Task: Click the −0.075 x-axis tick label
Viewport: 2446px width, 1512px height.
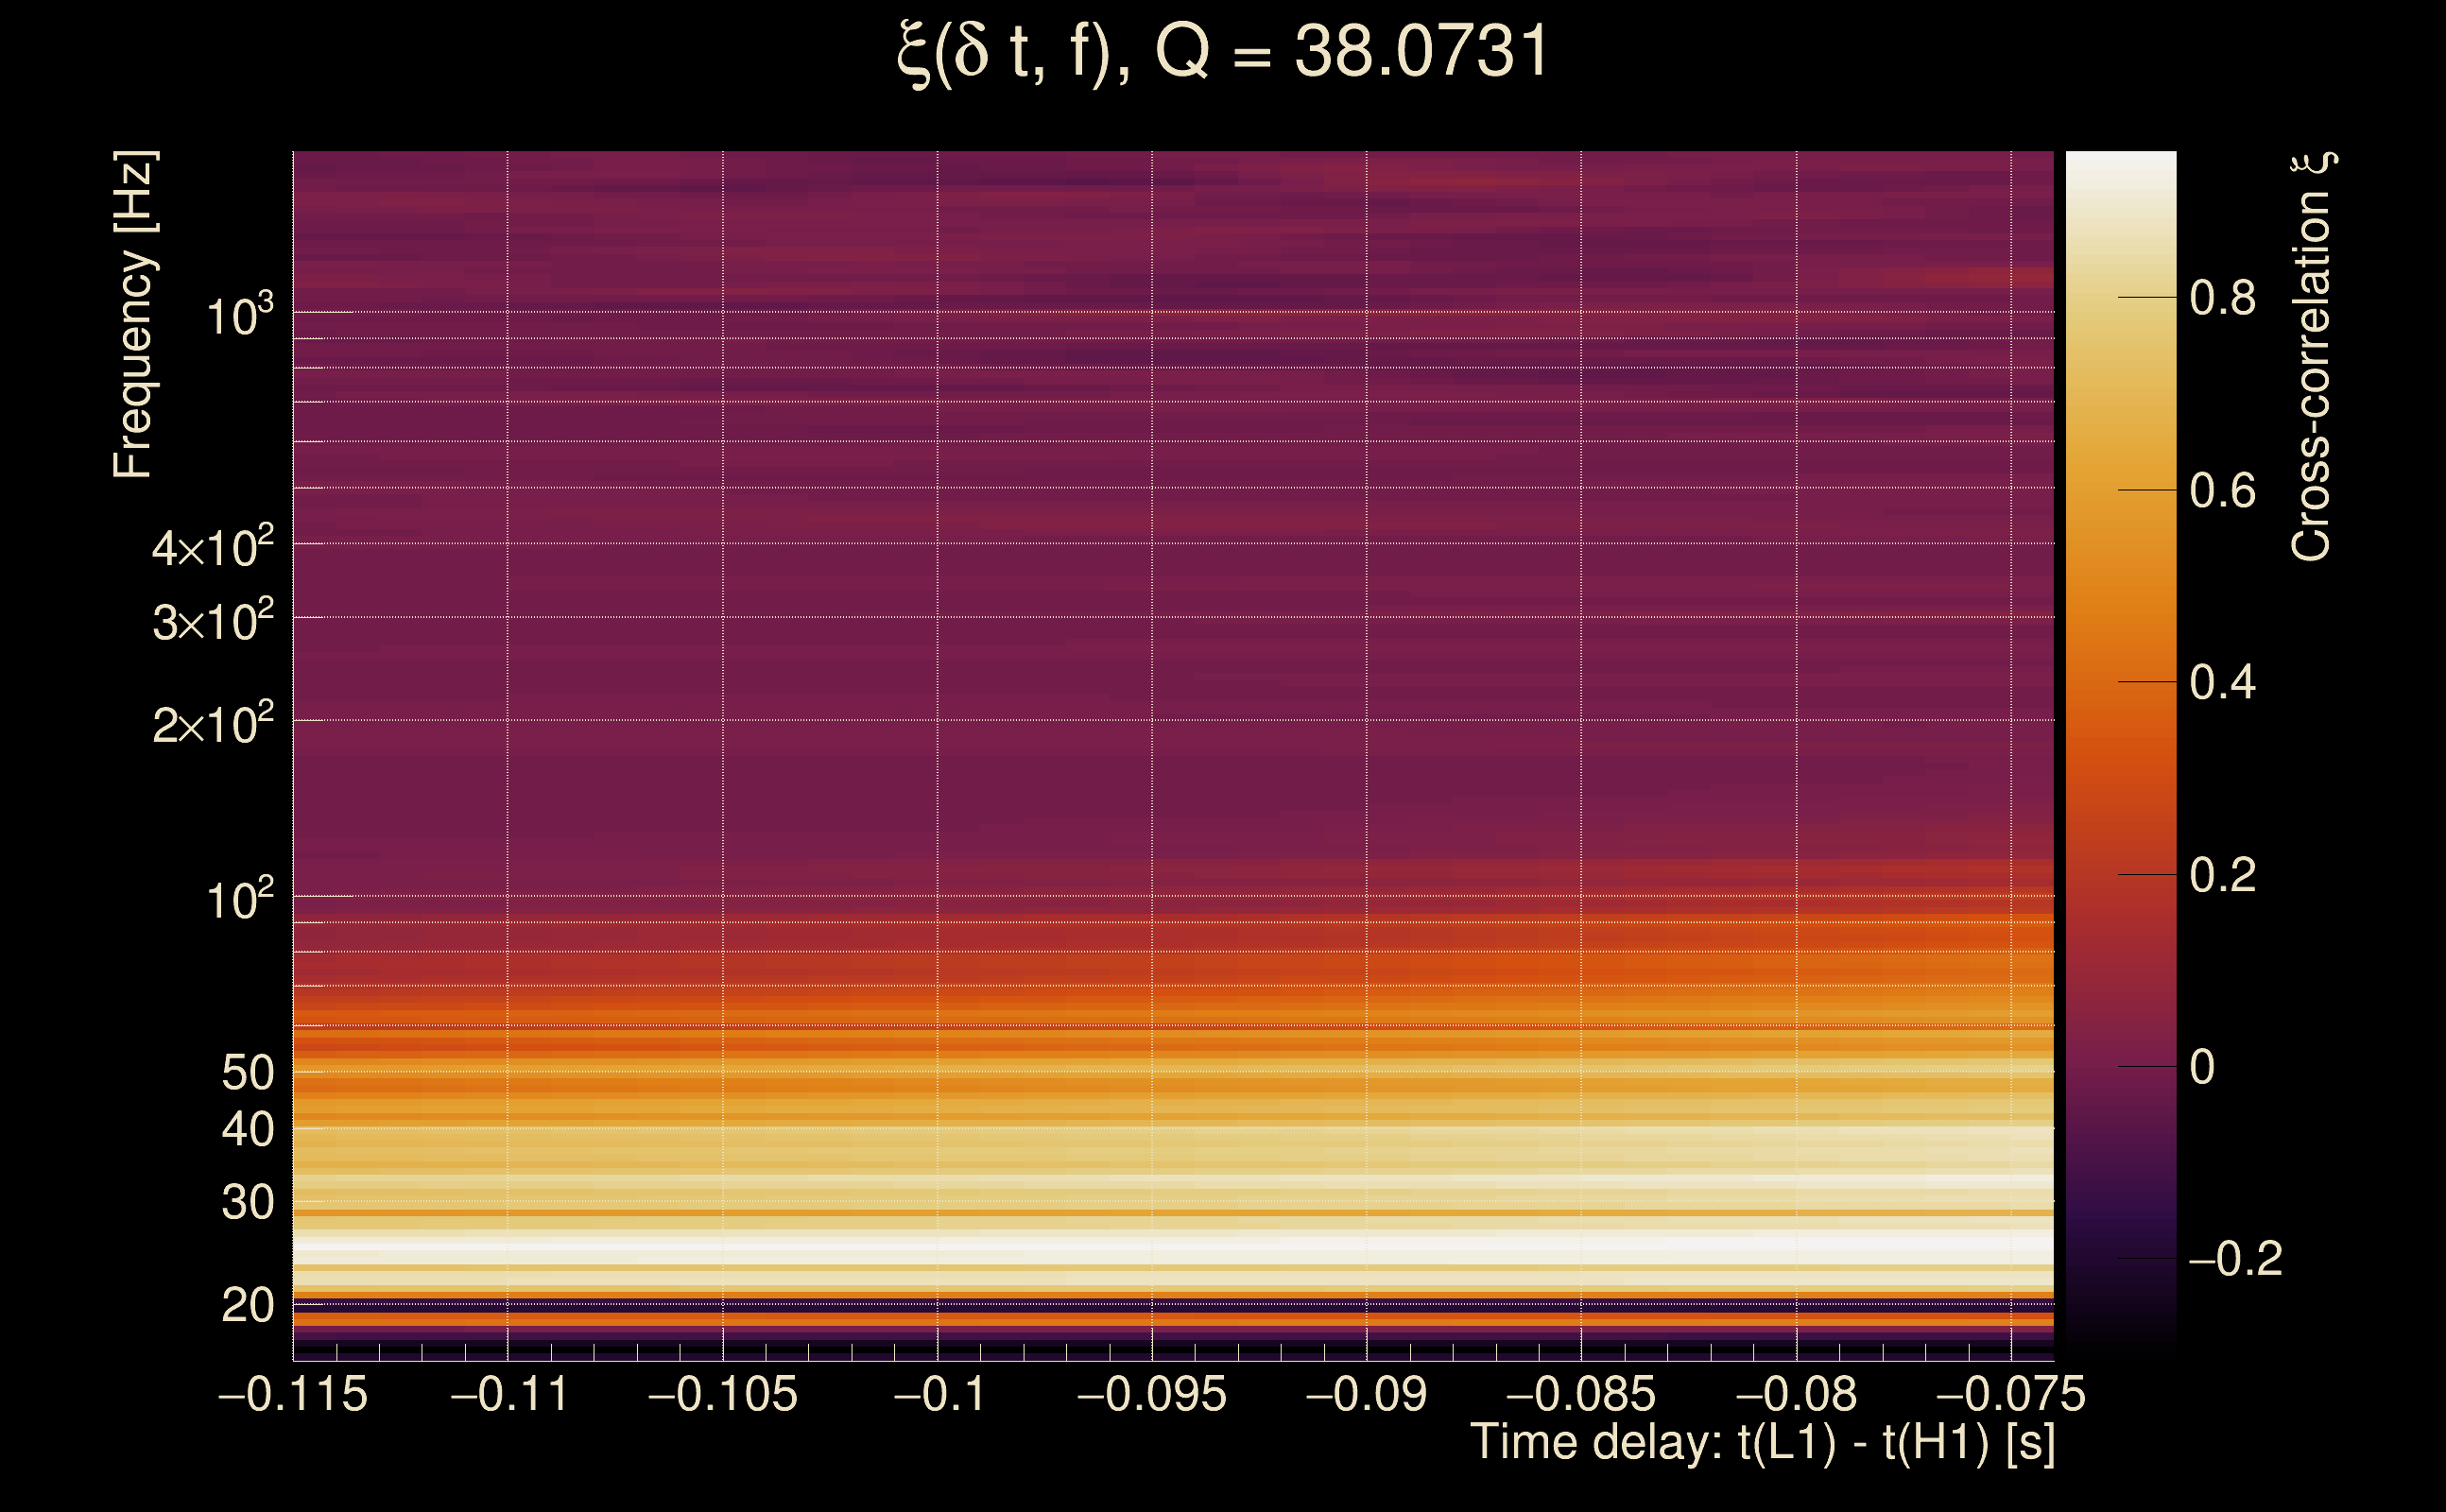Action: 2010,1394
